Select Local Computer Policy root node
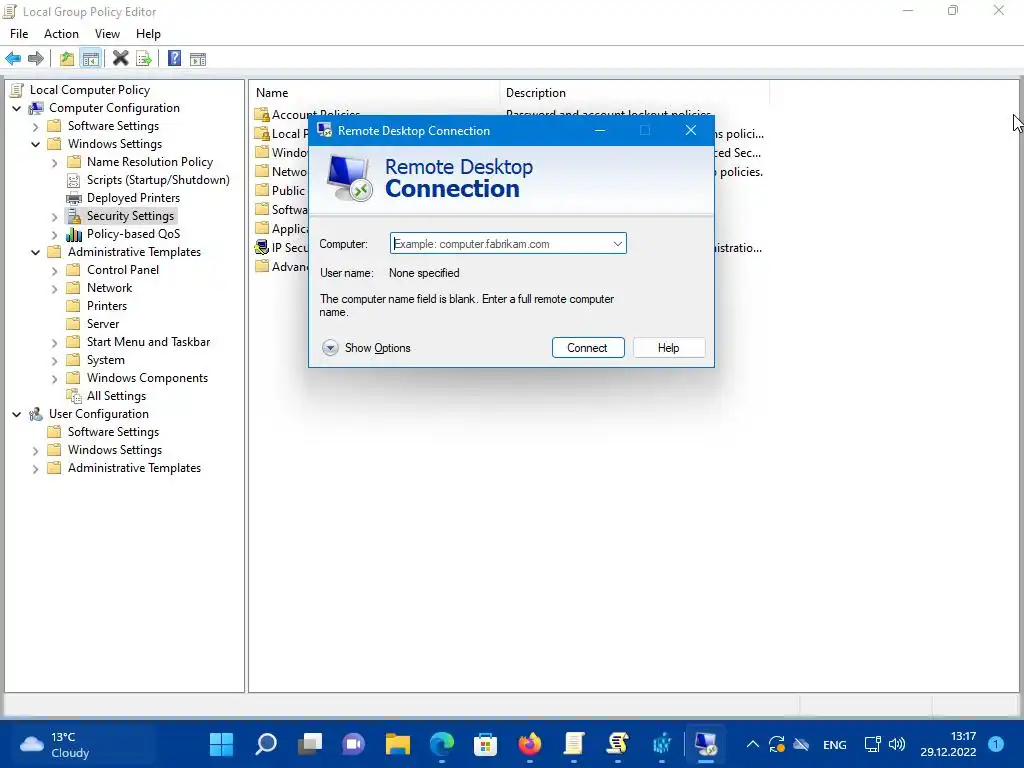 click(89, 89)
